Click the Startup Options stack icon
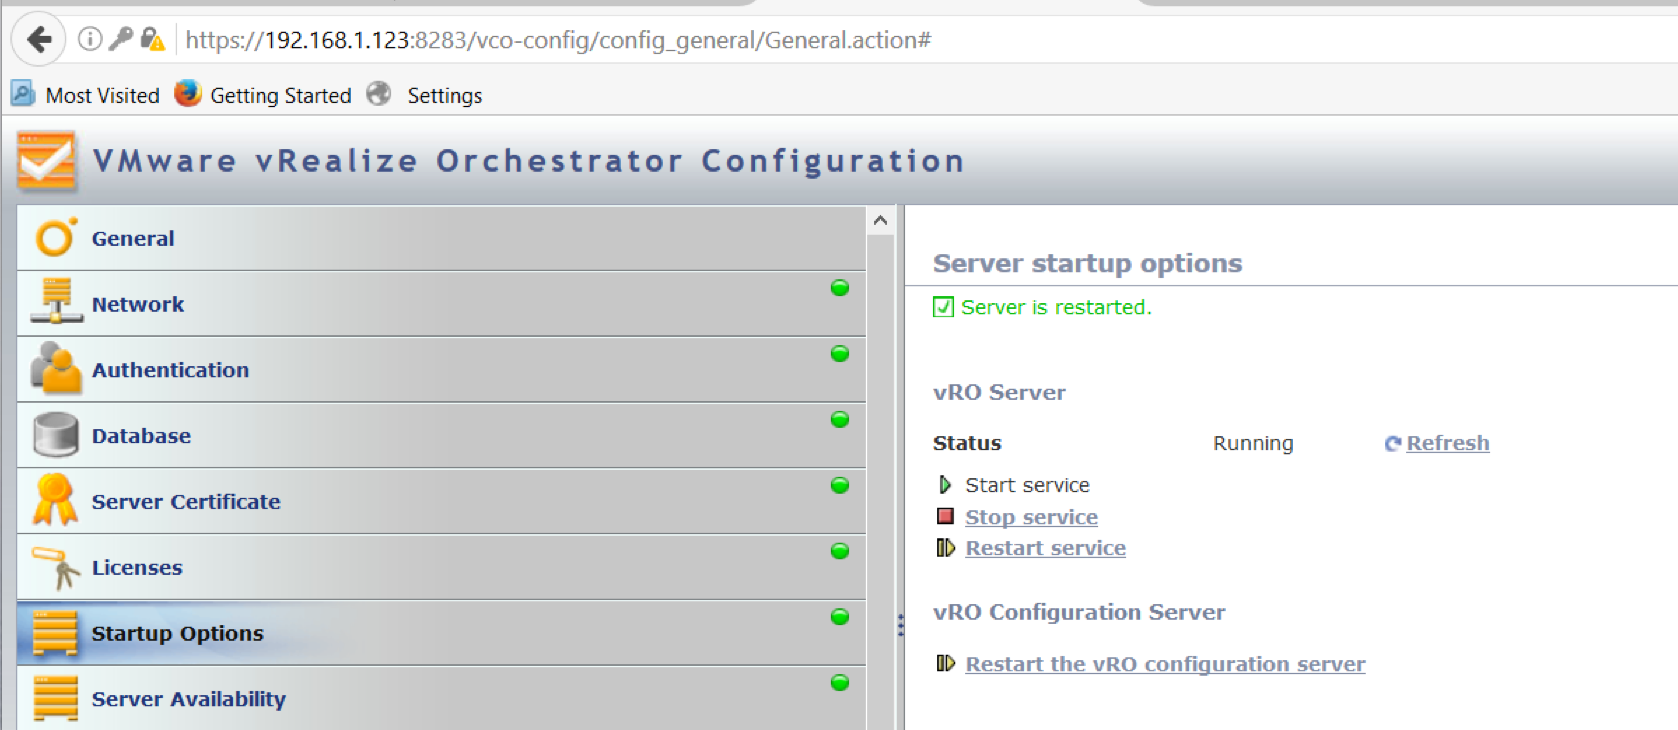The height and width of the screenshot is (730, 1678). click(x=55, y=633)
